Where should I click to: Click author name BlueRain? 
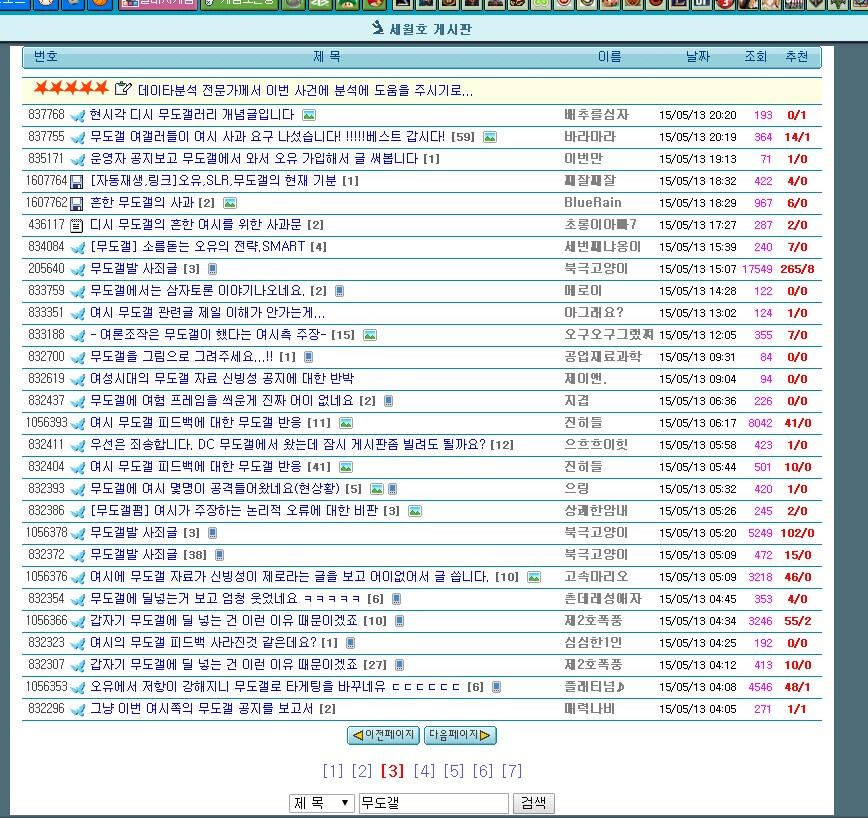tap(593, 203)
